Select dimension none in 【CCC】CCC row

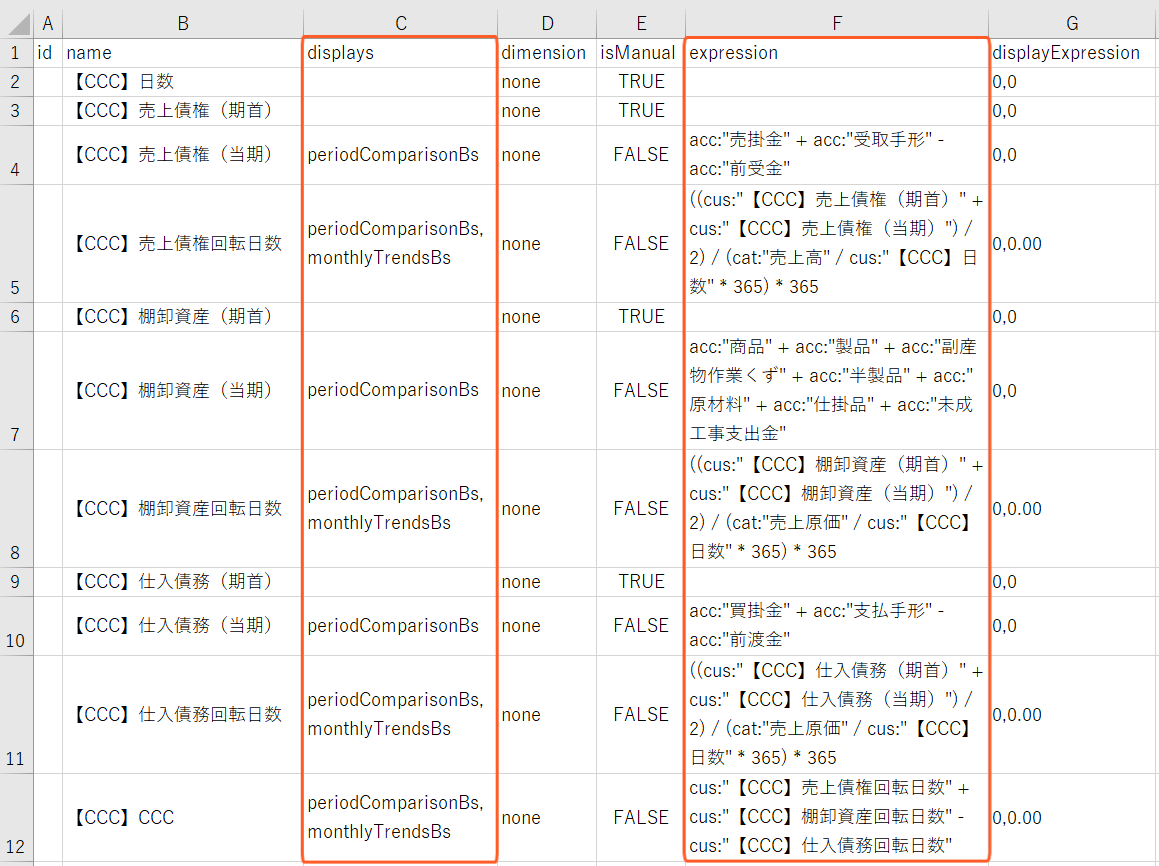coord(547,817)
